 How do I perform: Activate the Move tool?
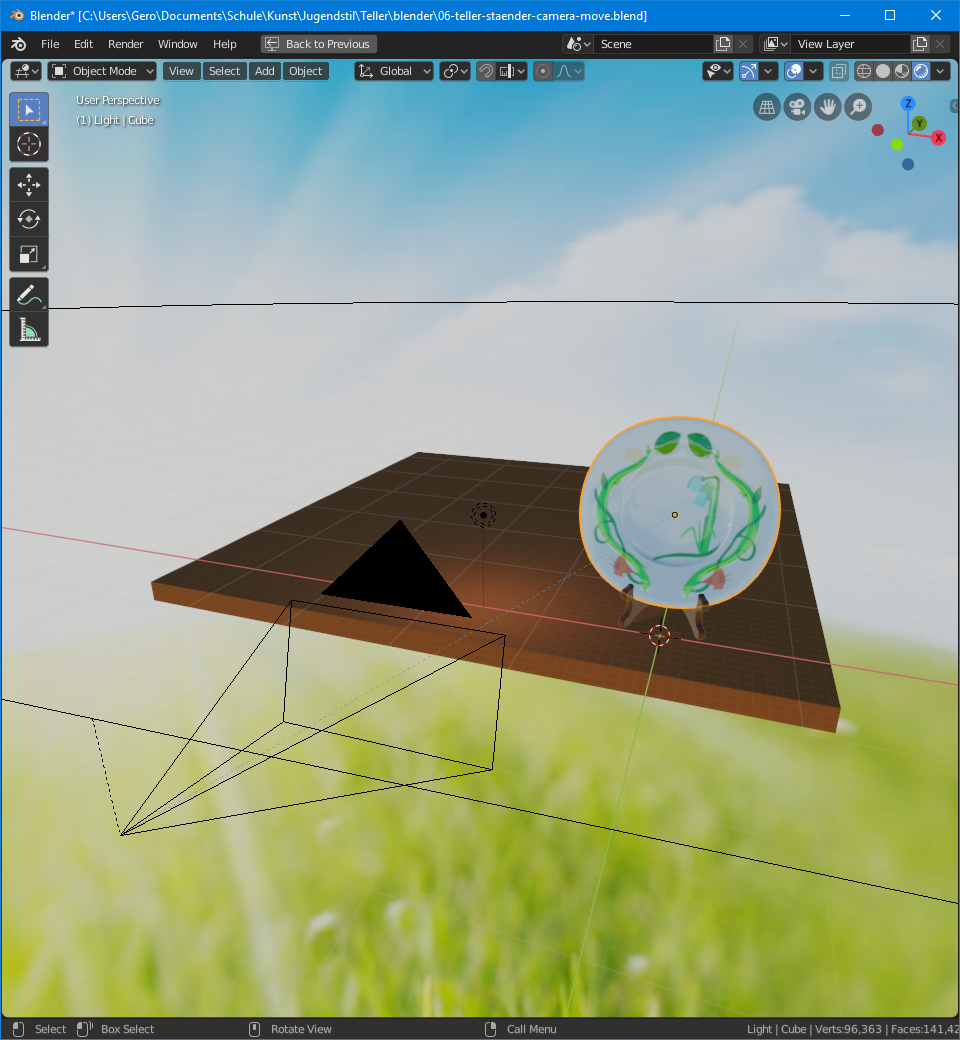point(29,184)
